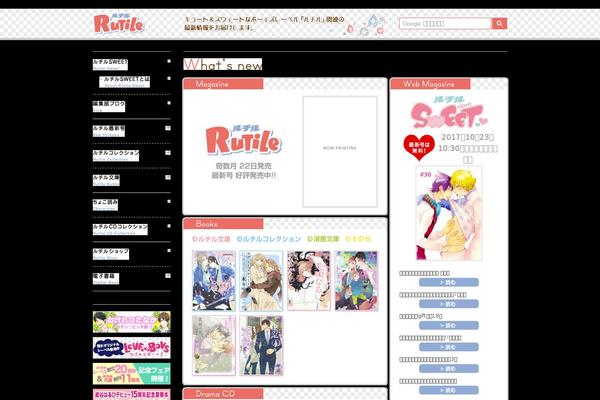Viewport: 600px width, 400px height.
Task: Open ルチルコレクション in the sidebar
Action: (x=116, y=155)
